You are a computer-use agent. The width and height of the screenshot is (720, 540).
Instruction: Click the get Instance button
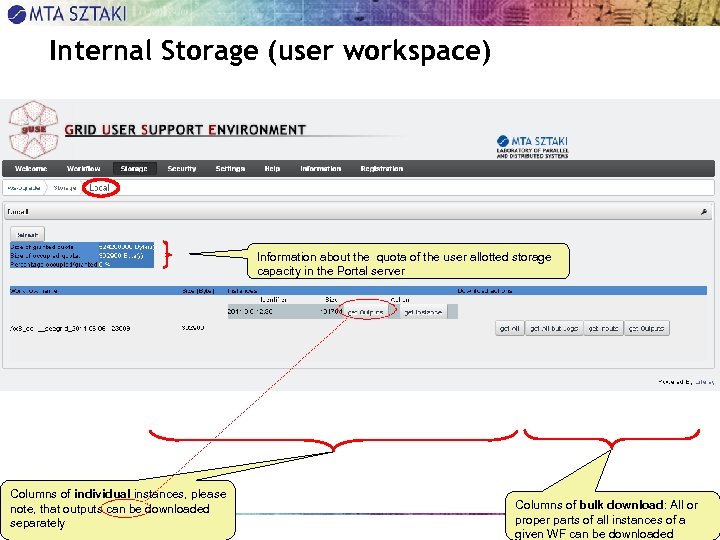point(423,312)
